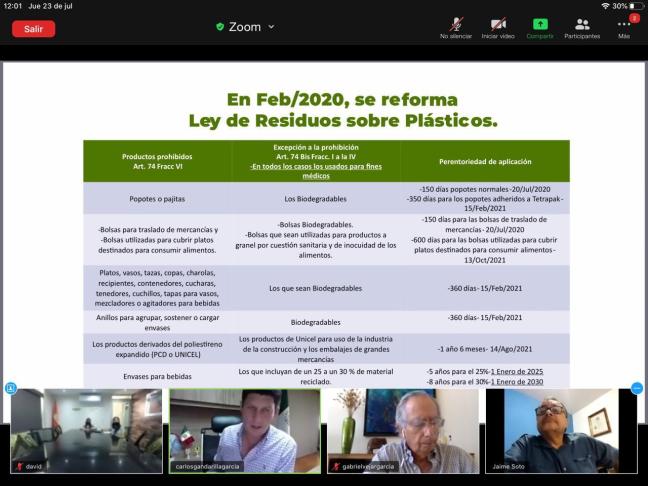Start camera with Iniciar video
The image size is (648, 486).
click(497, 26)
